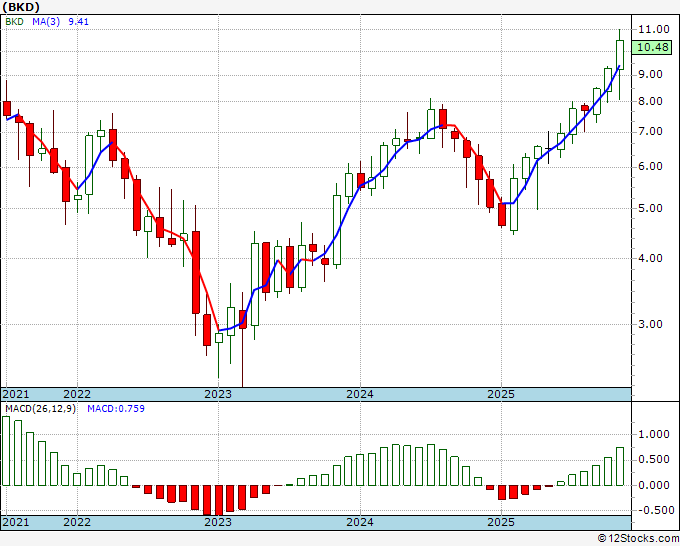Click the 6.00 price axis label
The image size is (680, 546).
650,167
